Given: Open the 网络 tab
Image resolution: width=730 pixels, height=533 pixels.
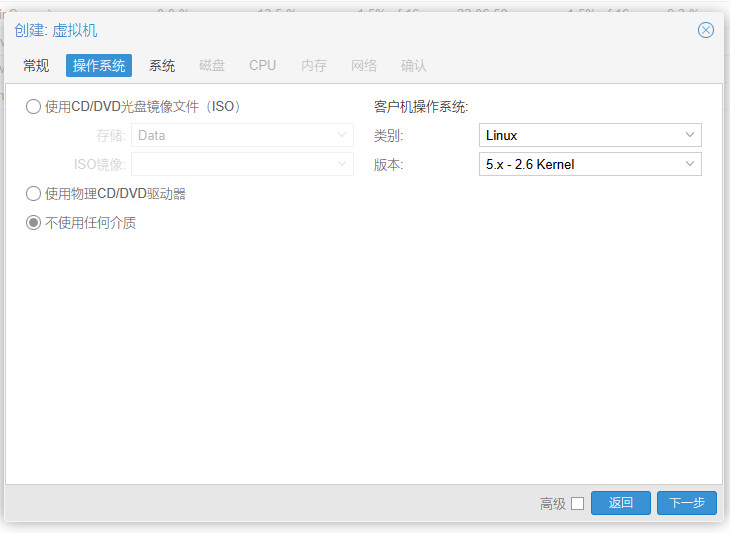Looking at the screenshot, I should coord(364,66).
